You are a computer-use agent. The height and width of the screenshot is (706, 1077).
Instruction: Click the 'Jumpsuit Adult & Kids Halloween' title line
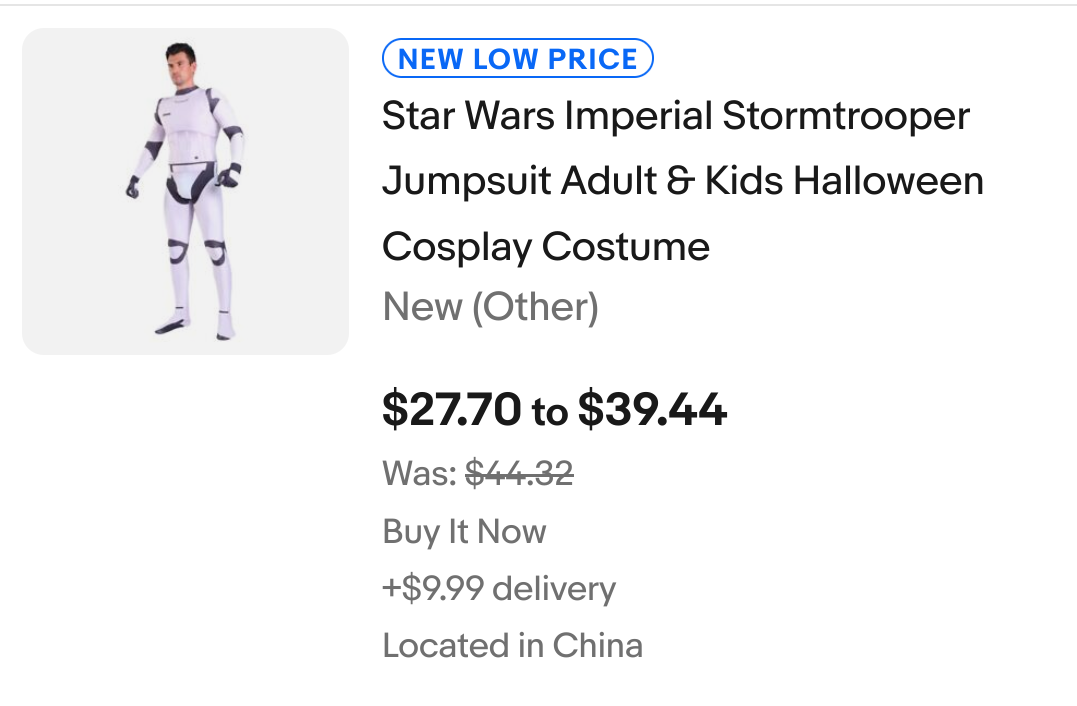point(682,182)
